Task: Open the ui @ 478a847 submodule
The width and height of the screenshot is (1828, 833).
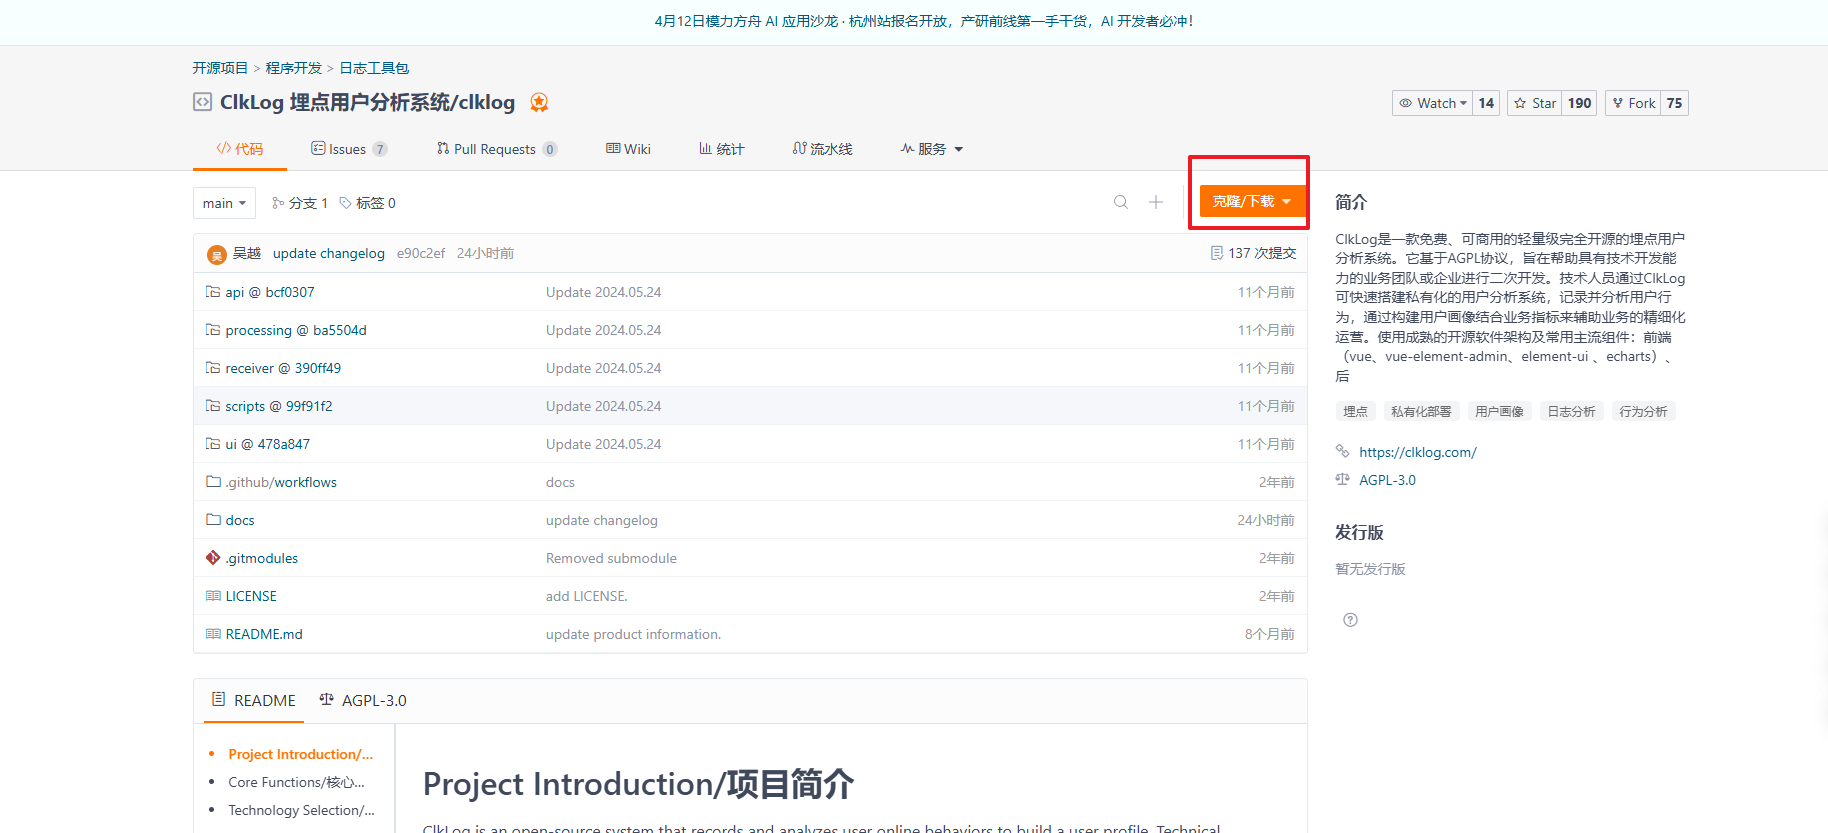Action: [268, 444]
